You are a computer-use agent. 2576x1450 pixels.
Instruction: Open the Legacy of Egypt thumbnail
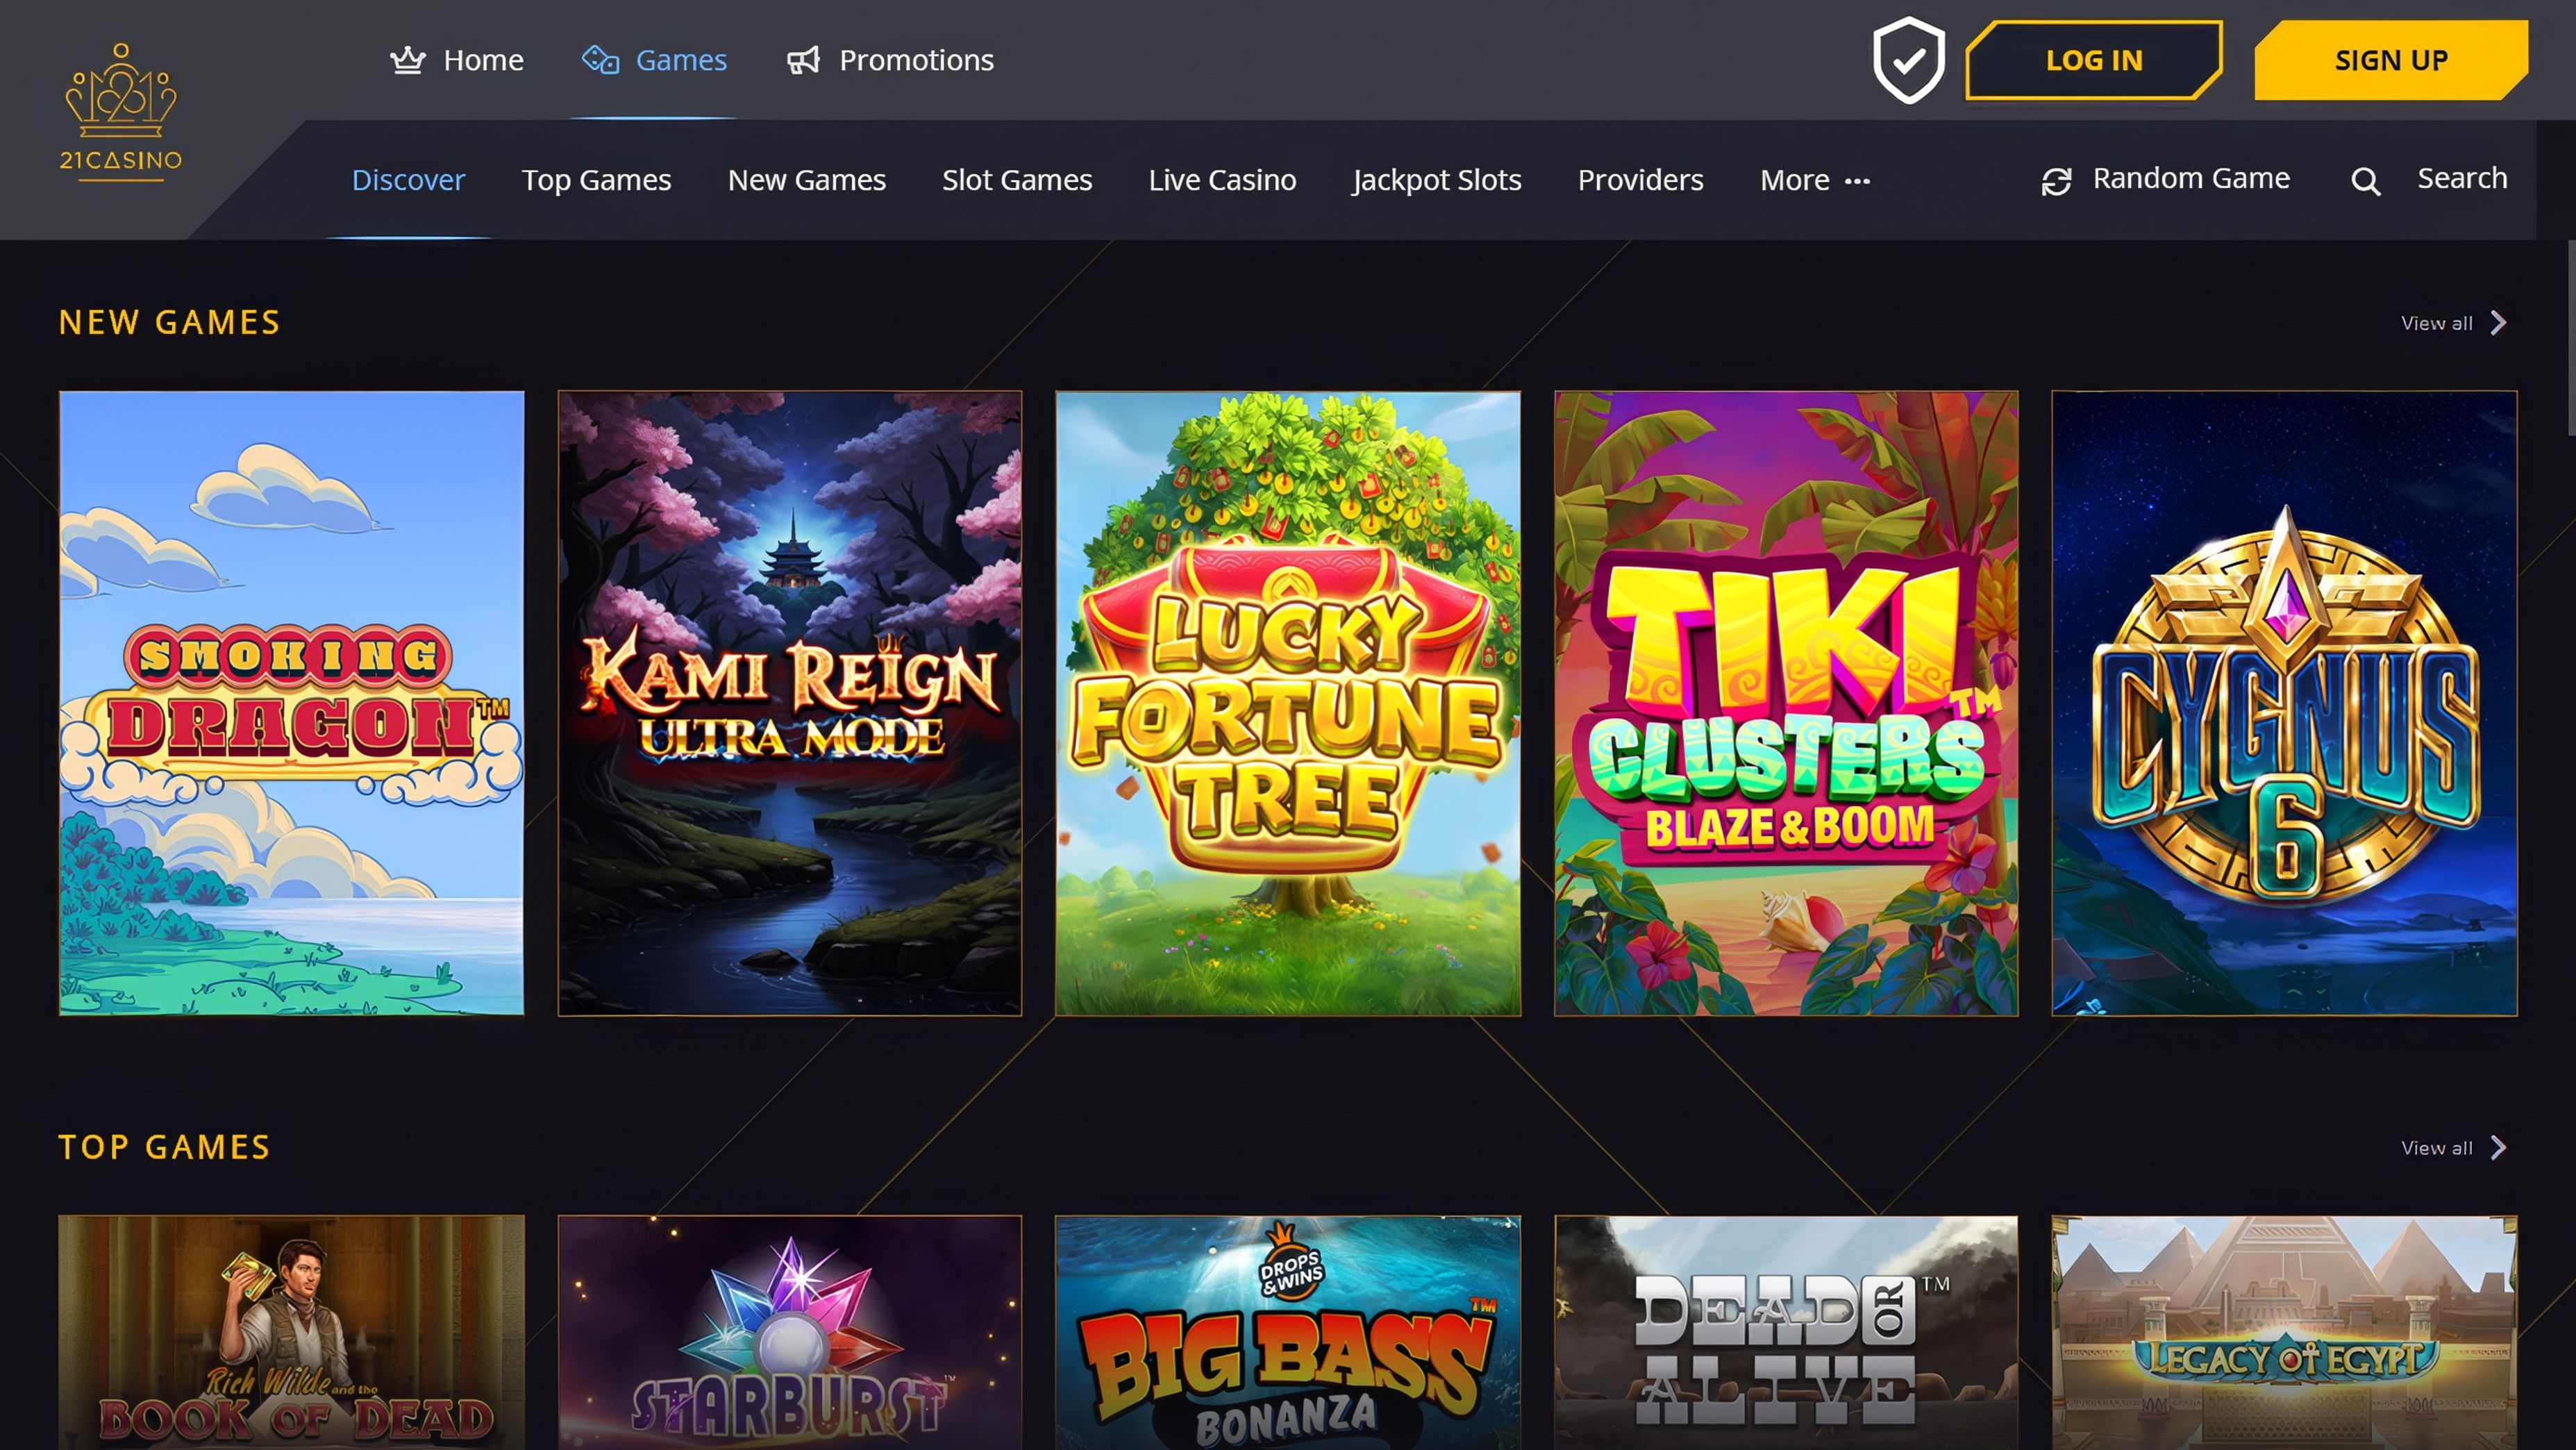(2284, 1332)
